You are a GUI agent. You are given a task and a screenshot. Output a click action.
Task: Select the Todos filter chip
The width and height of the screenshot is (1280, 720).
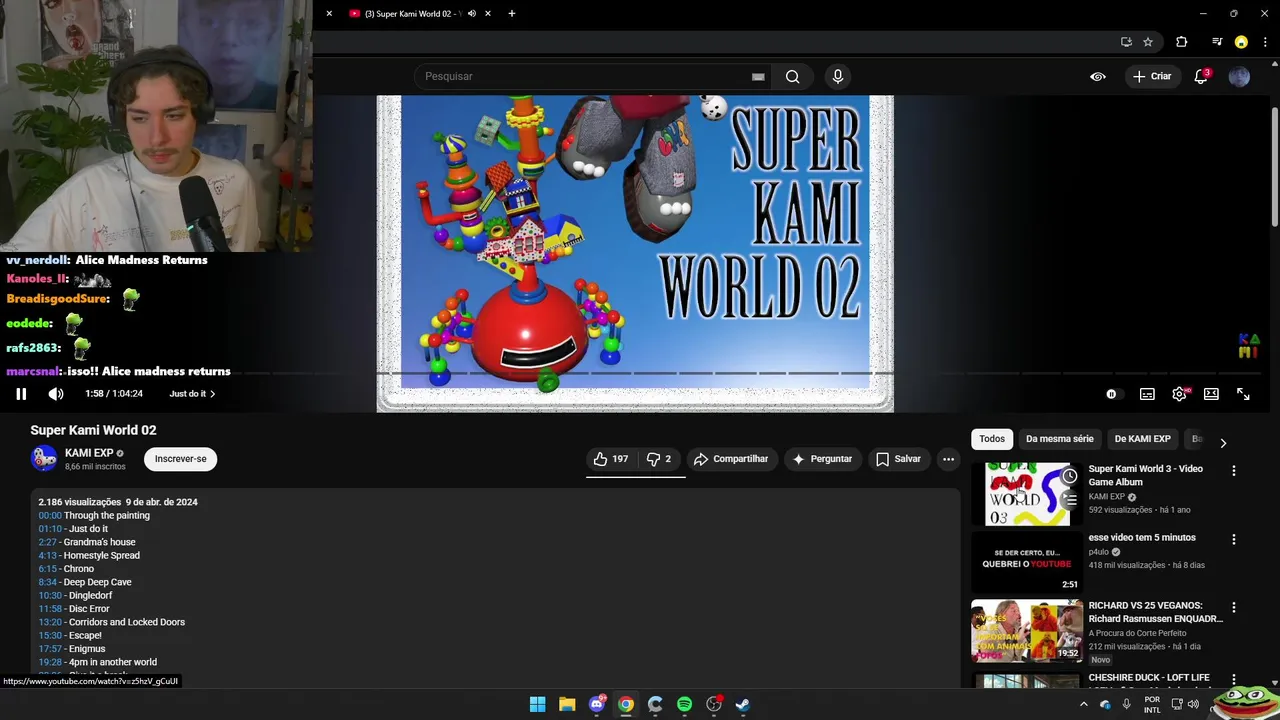coord(992,439)
